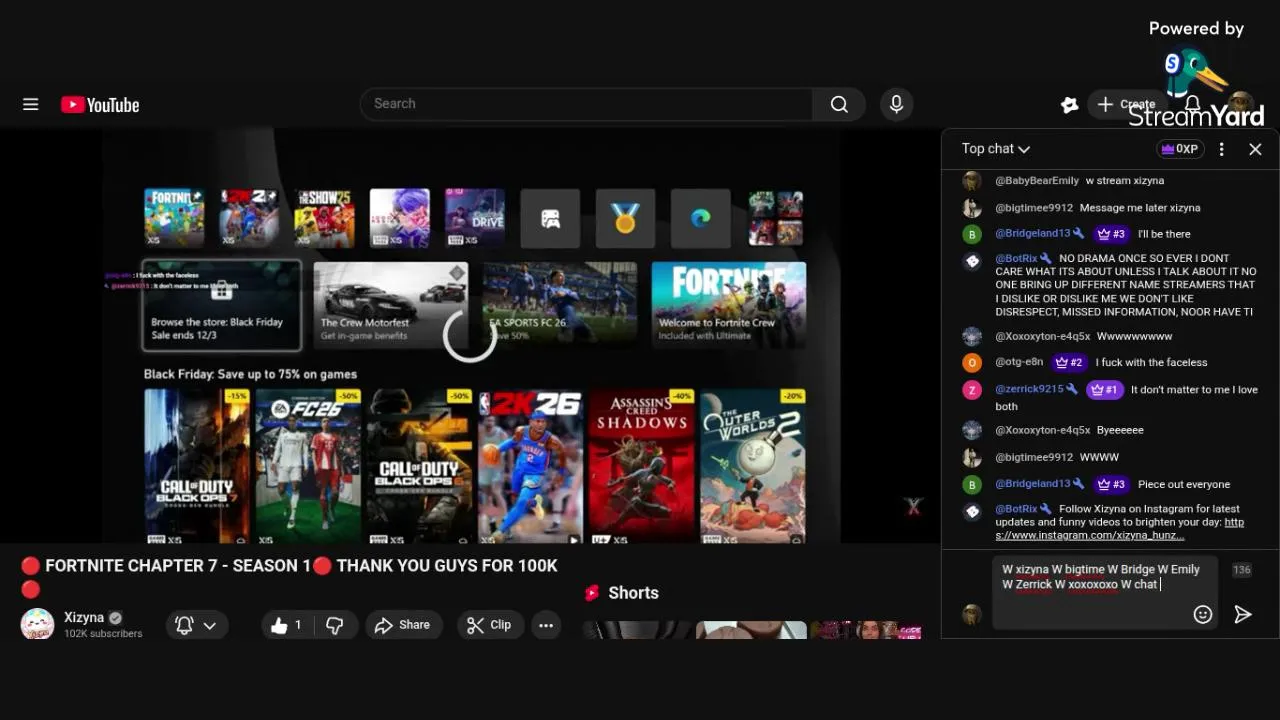Send the chat message arrow
1280x720 pixels.
pos(1242,614)
